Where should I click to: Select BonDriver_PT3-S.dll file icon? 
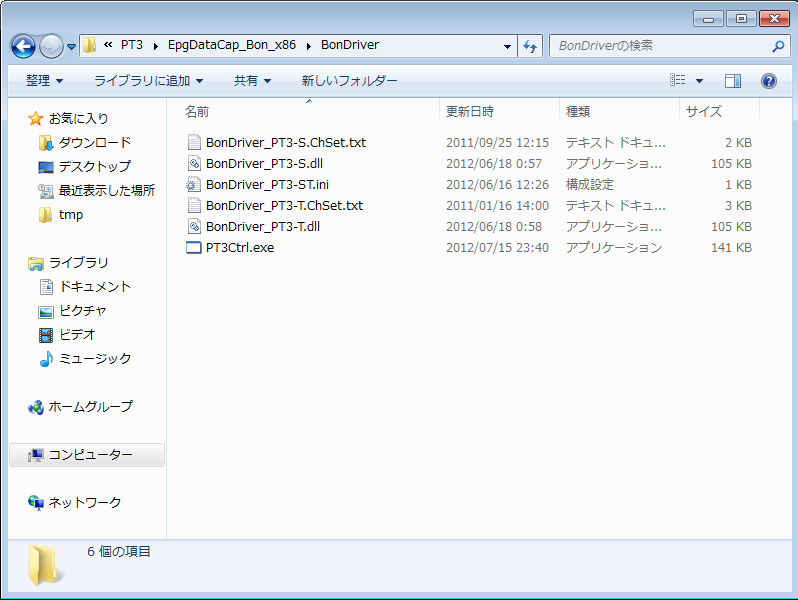(194, 163)
